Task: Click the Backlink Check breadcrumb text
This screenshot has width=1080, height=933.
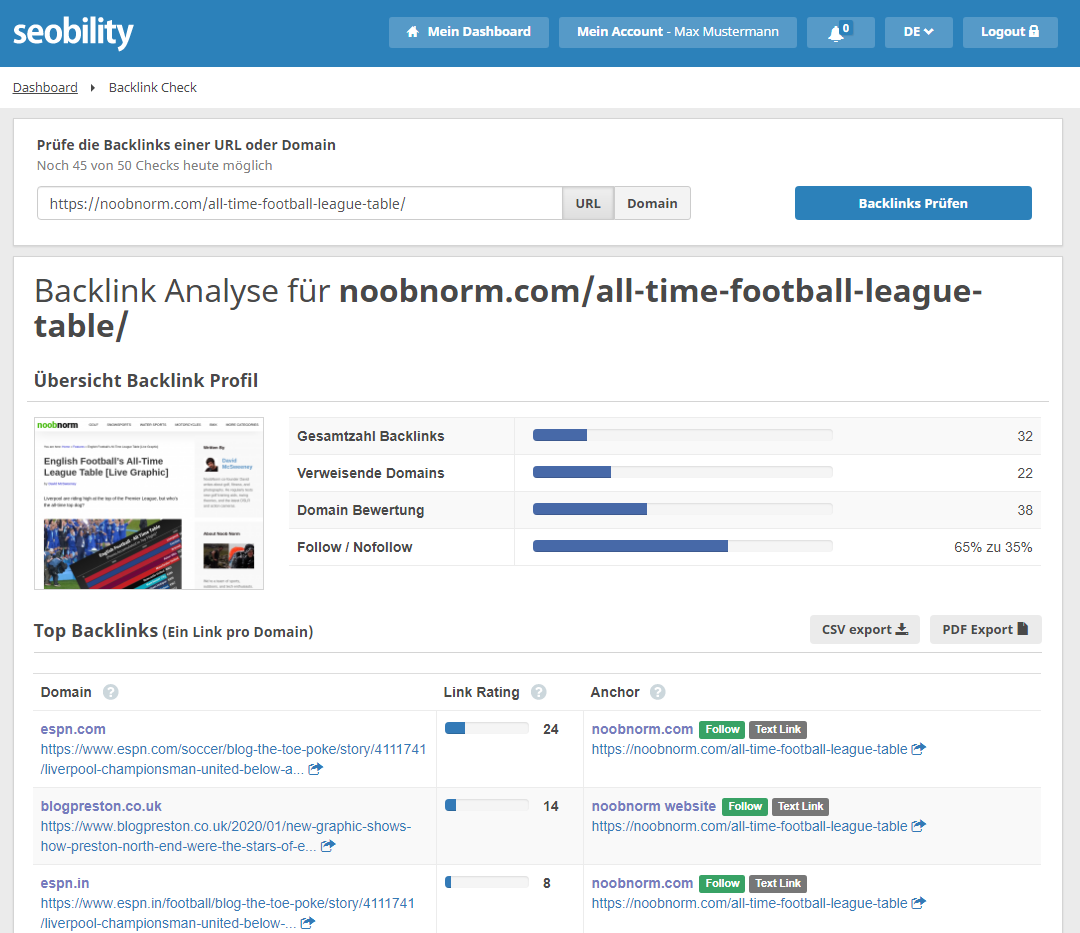Action: tap(153, 87)
